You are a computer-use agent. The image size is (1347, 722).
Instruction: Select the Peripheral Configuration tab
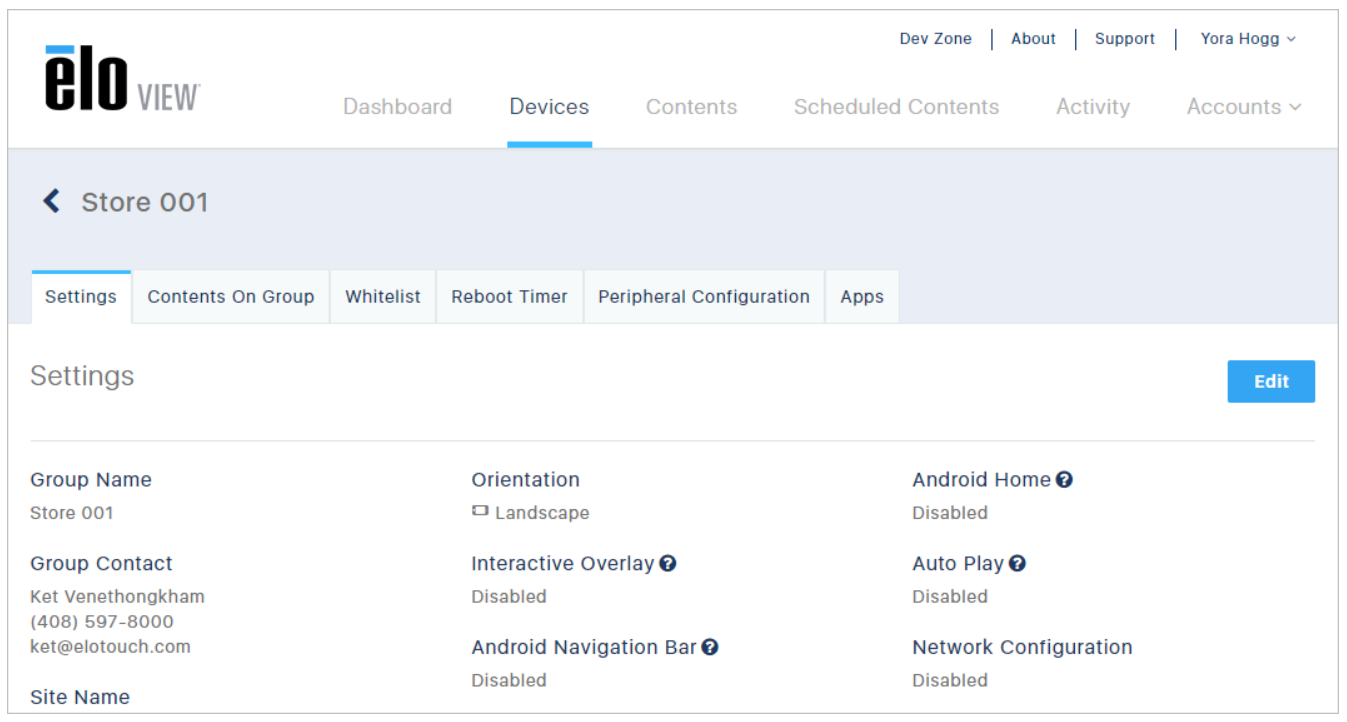pyautogui.click(x=704, y=297)
